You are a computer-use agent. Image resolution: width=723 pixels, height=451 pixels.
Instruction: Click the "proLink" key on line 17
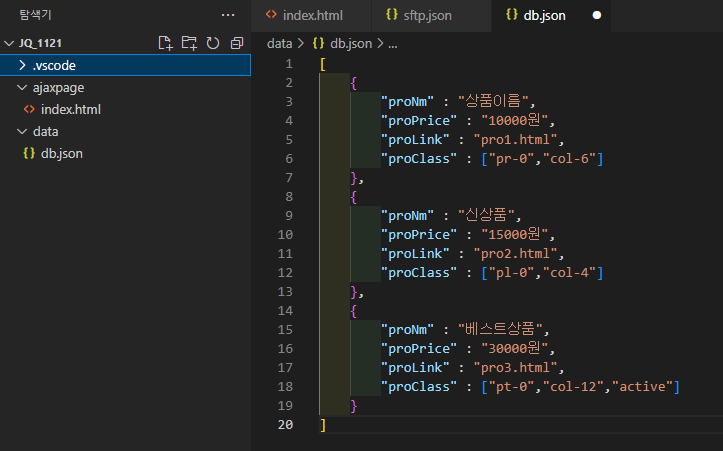[415, 368]
